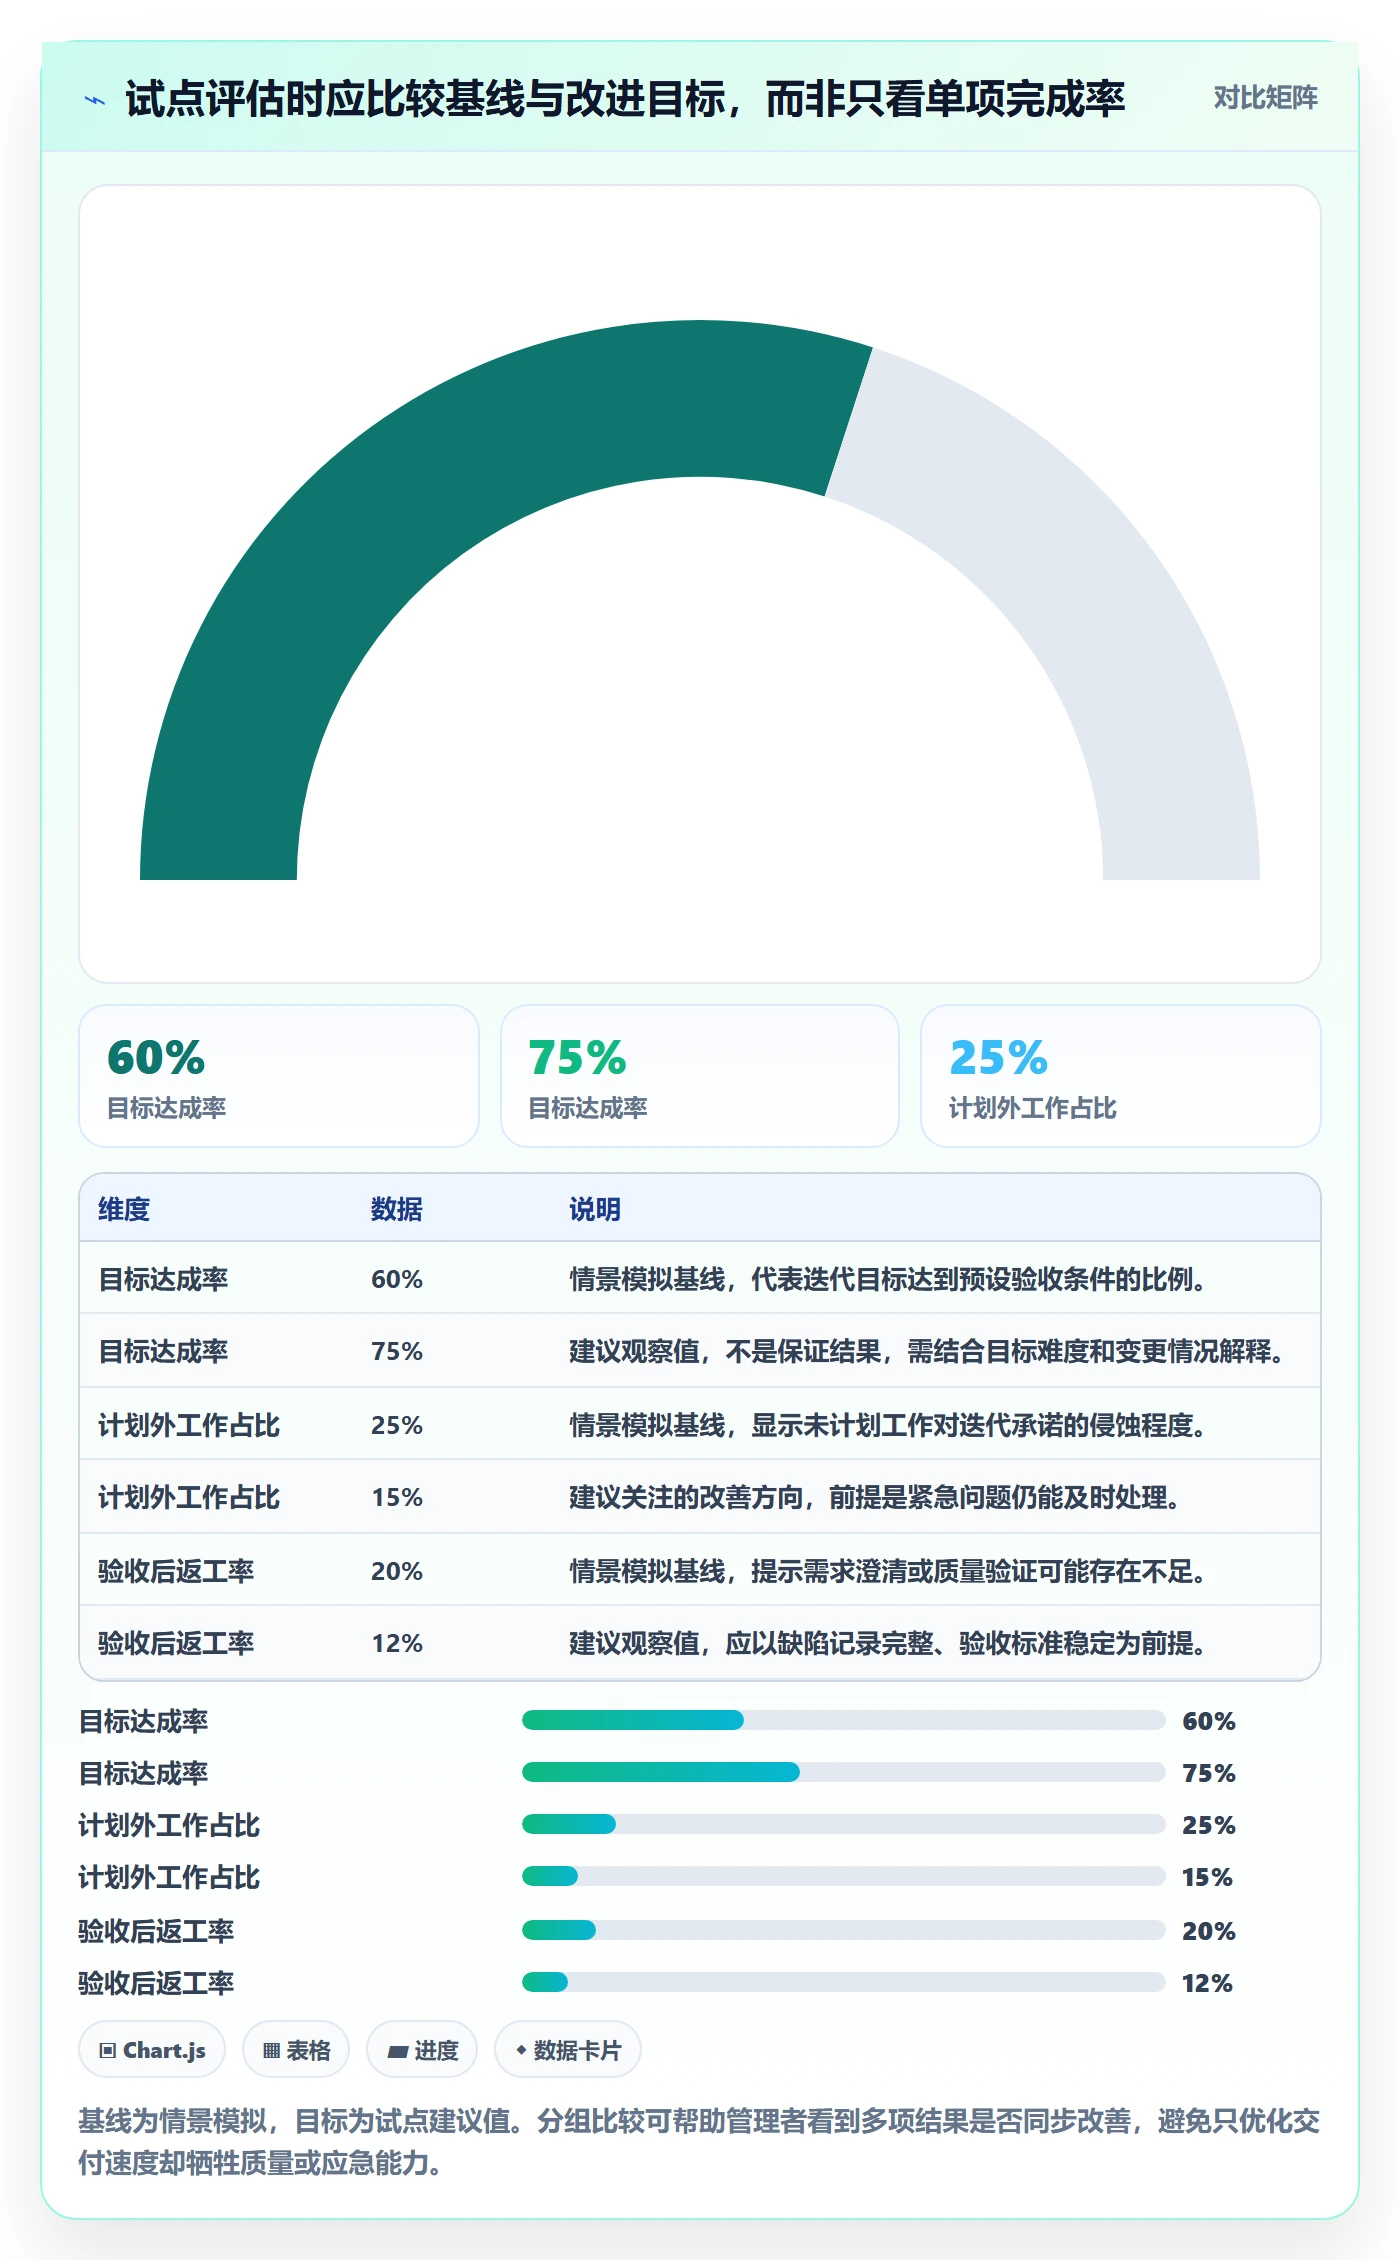Select the 表格 chip
Image resolution: width=1400 pixels, height=2260 pixels.
296,2050
